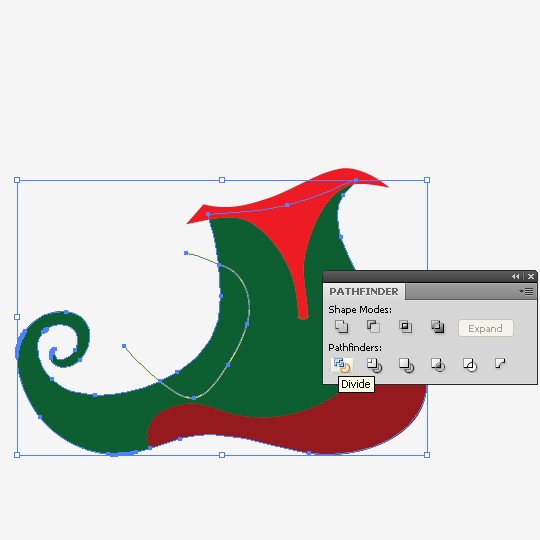Click the Trim pathfinder icon
540x540 pixels.
click(x=374, y=365)
